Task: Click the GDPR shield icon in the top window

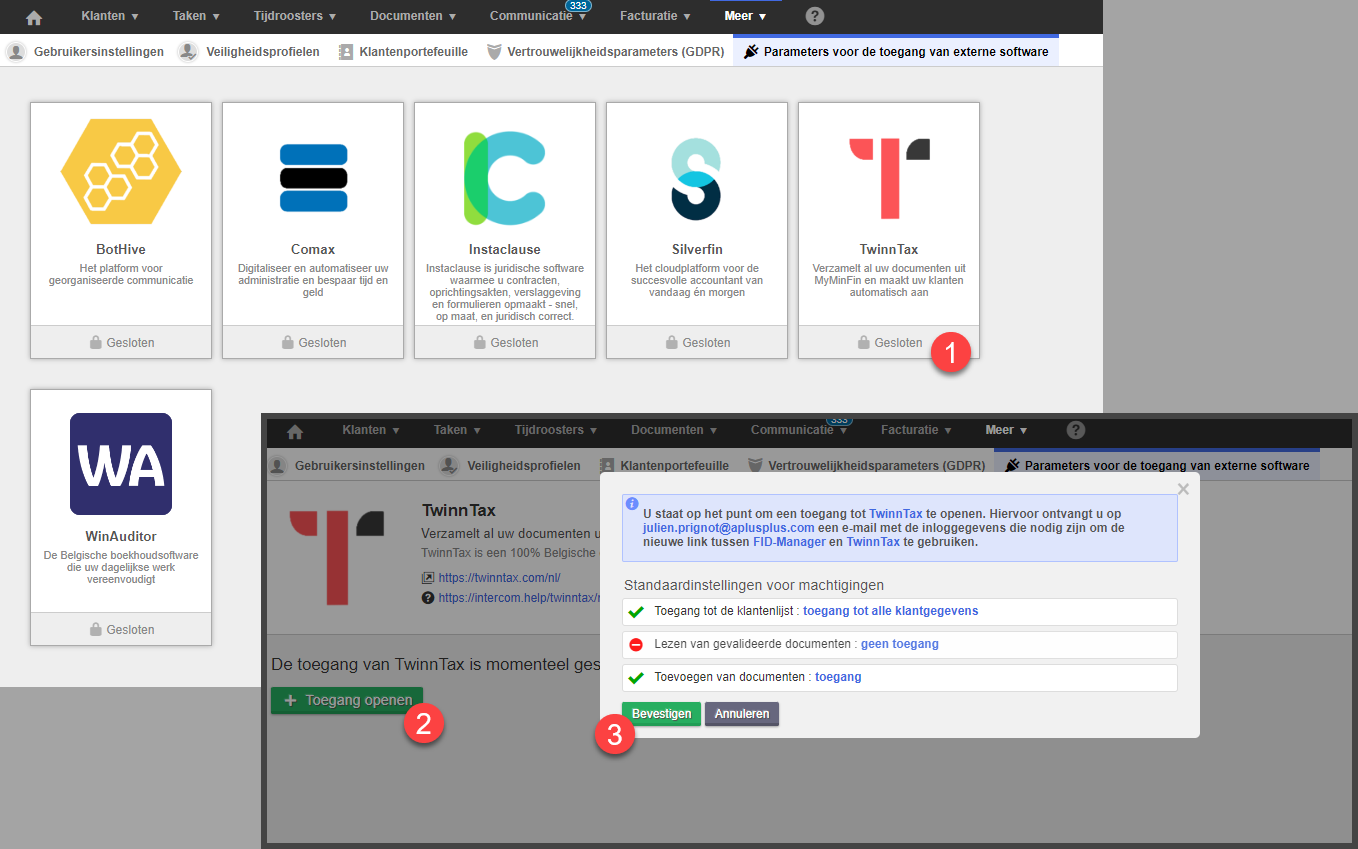Action: (x=494, y=51)
